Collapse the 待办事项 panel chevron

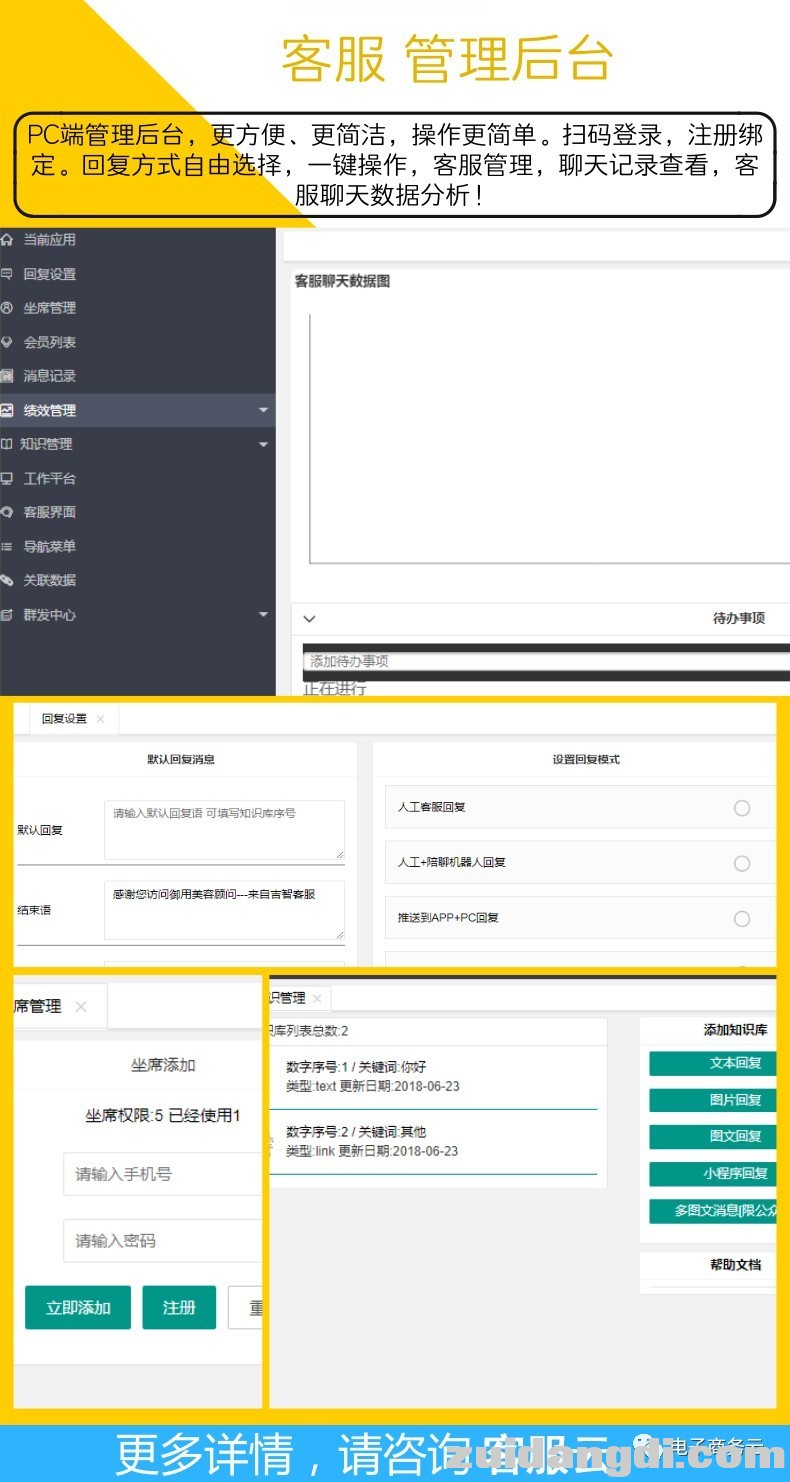pyautogui.click(x=309, y=619)
